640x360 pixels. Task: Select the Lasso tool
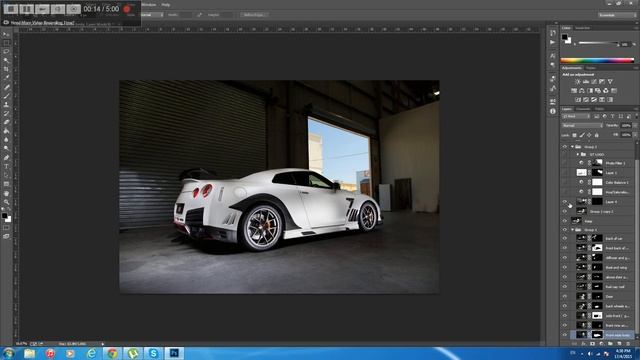pyautogui.click(x=6, y=52)
